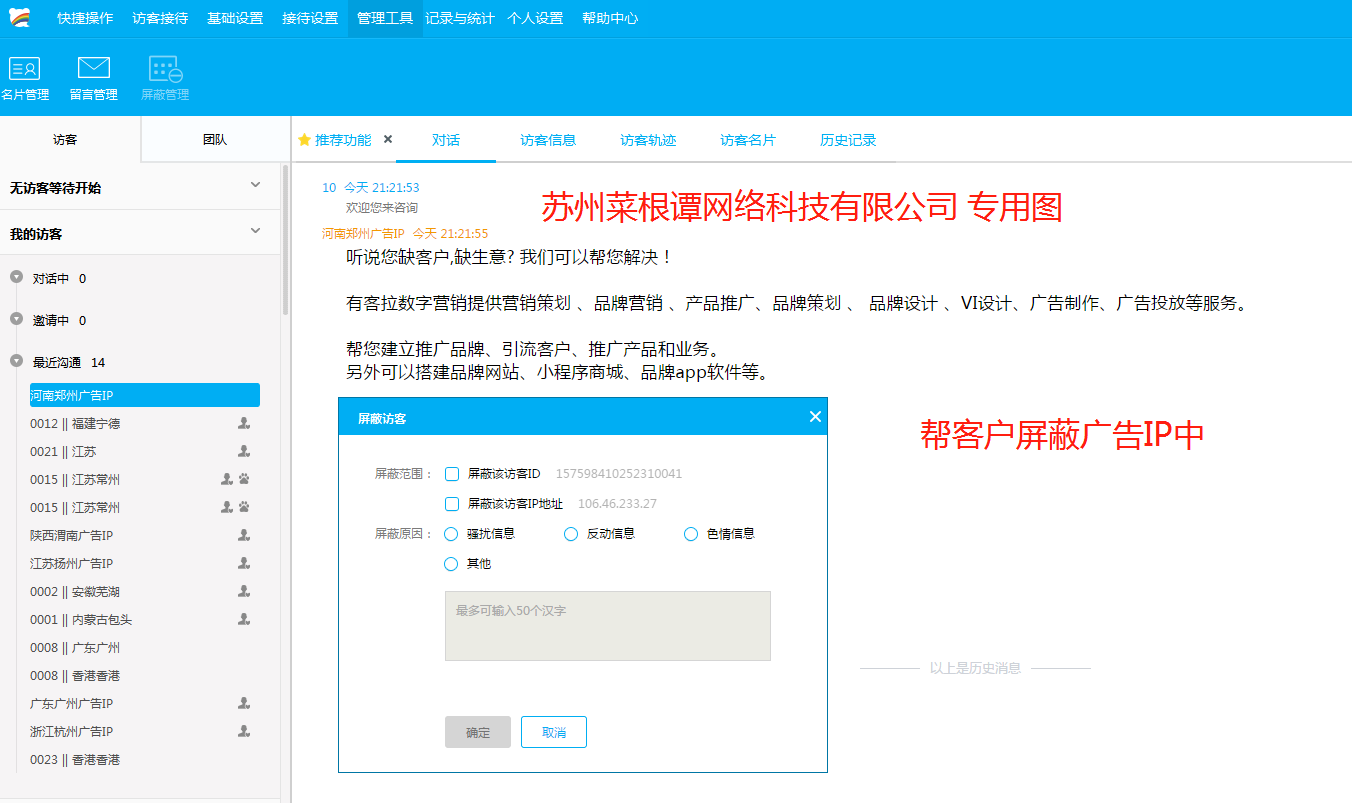Collapse the 无访客等待开始 section
This screenshot has width=1352, height=803.
[255, 185]
